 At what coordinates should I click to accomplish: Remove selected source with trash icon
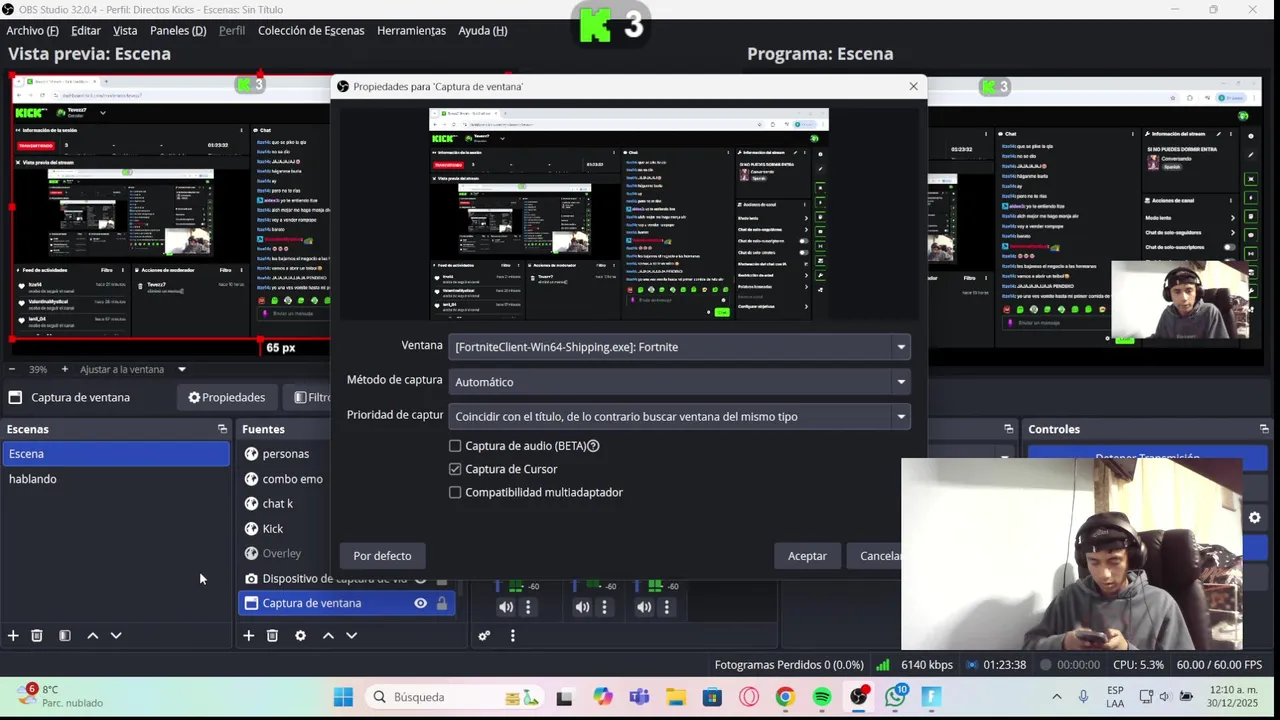(272, 635)
